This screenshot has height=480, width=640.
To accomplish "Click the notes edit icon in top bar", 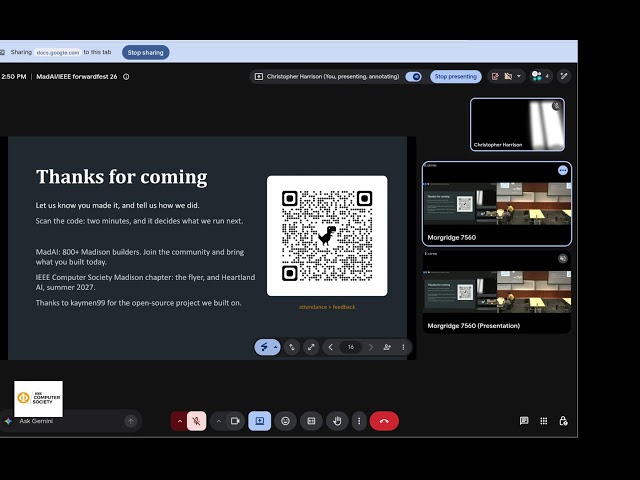I will 495,76.
